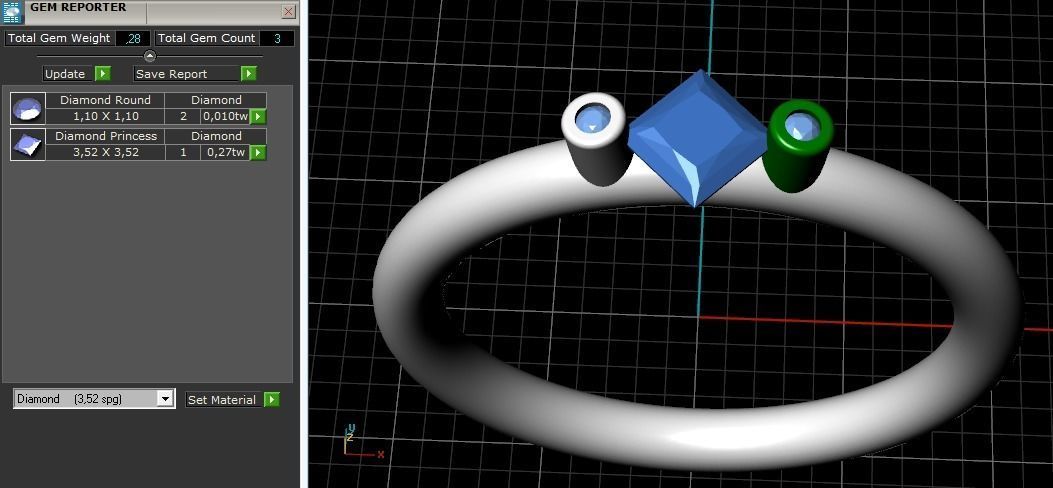Viewport: 1053px width, 488px height.
Task: Select the Diamond Round gem thumbnail
Action: [28, 109]
